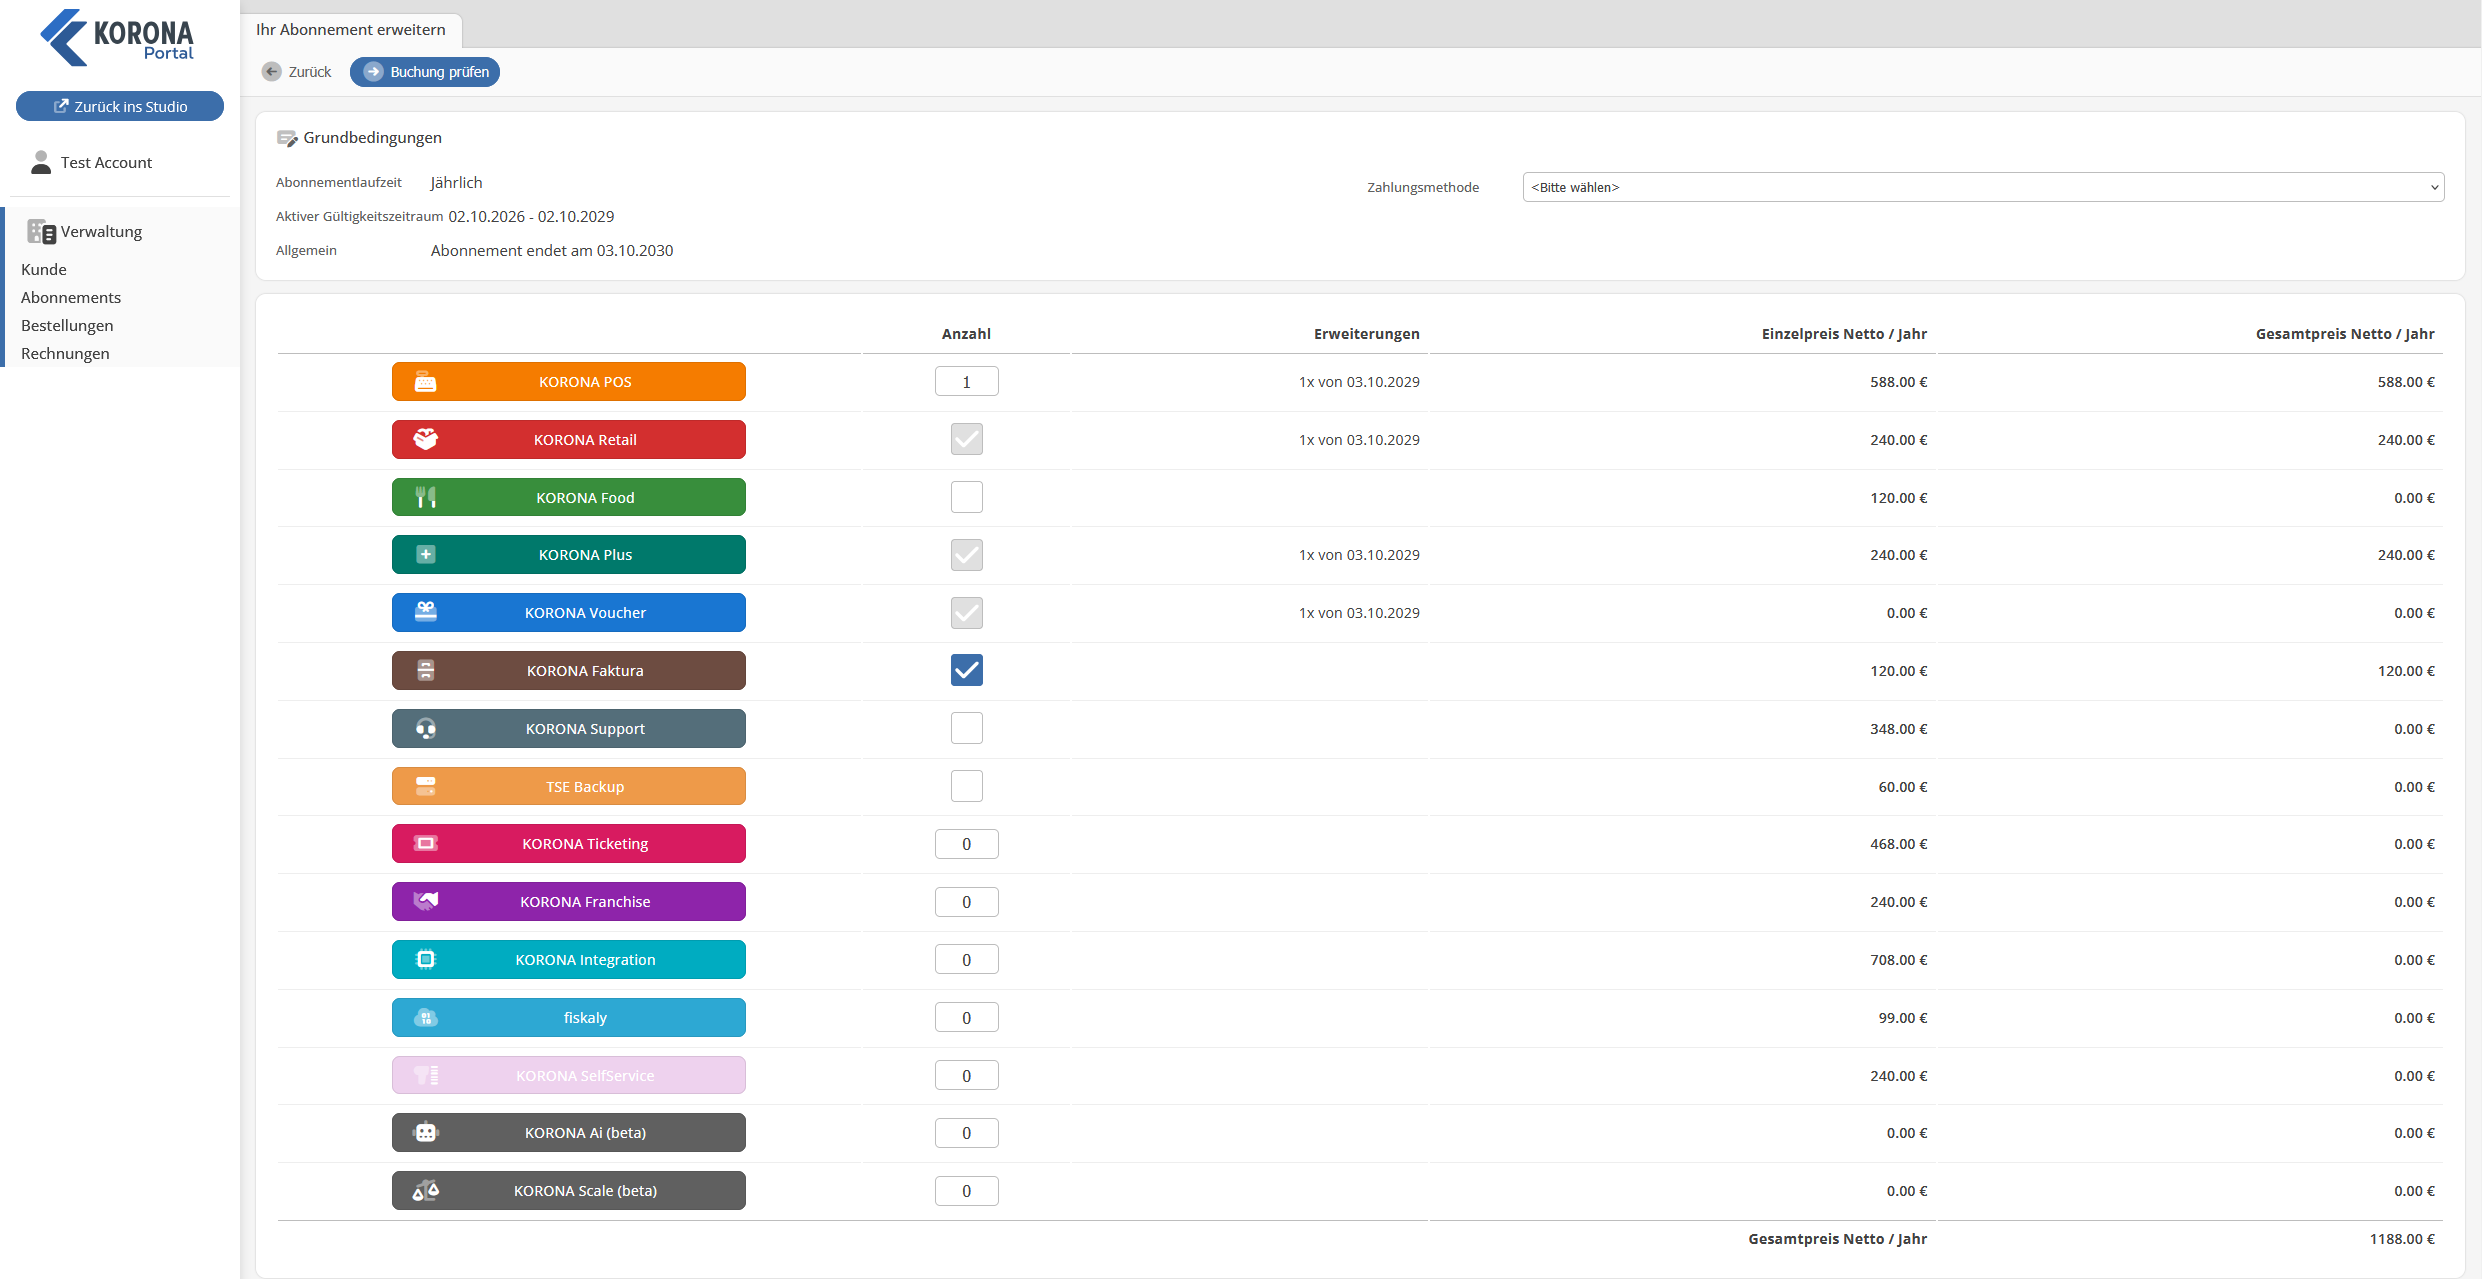Open Abonnements in the sidebar
This screenshot has width=2482, height=1279.
click(71, 297)
